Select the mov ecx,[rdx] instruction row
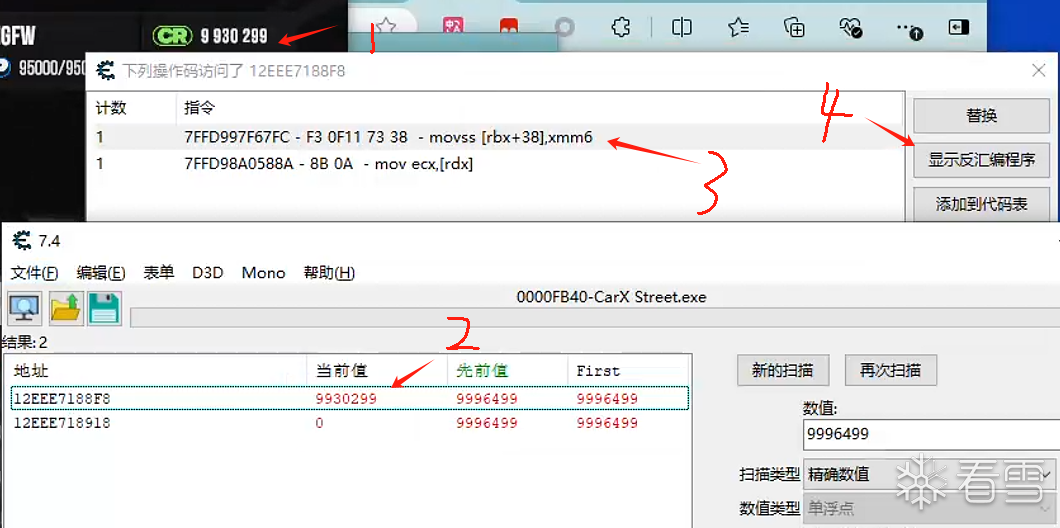Screen dimensions: 1060x528 [496, 164]
